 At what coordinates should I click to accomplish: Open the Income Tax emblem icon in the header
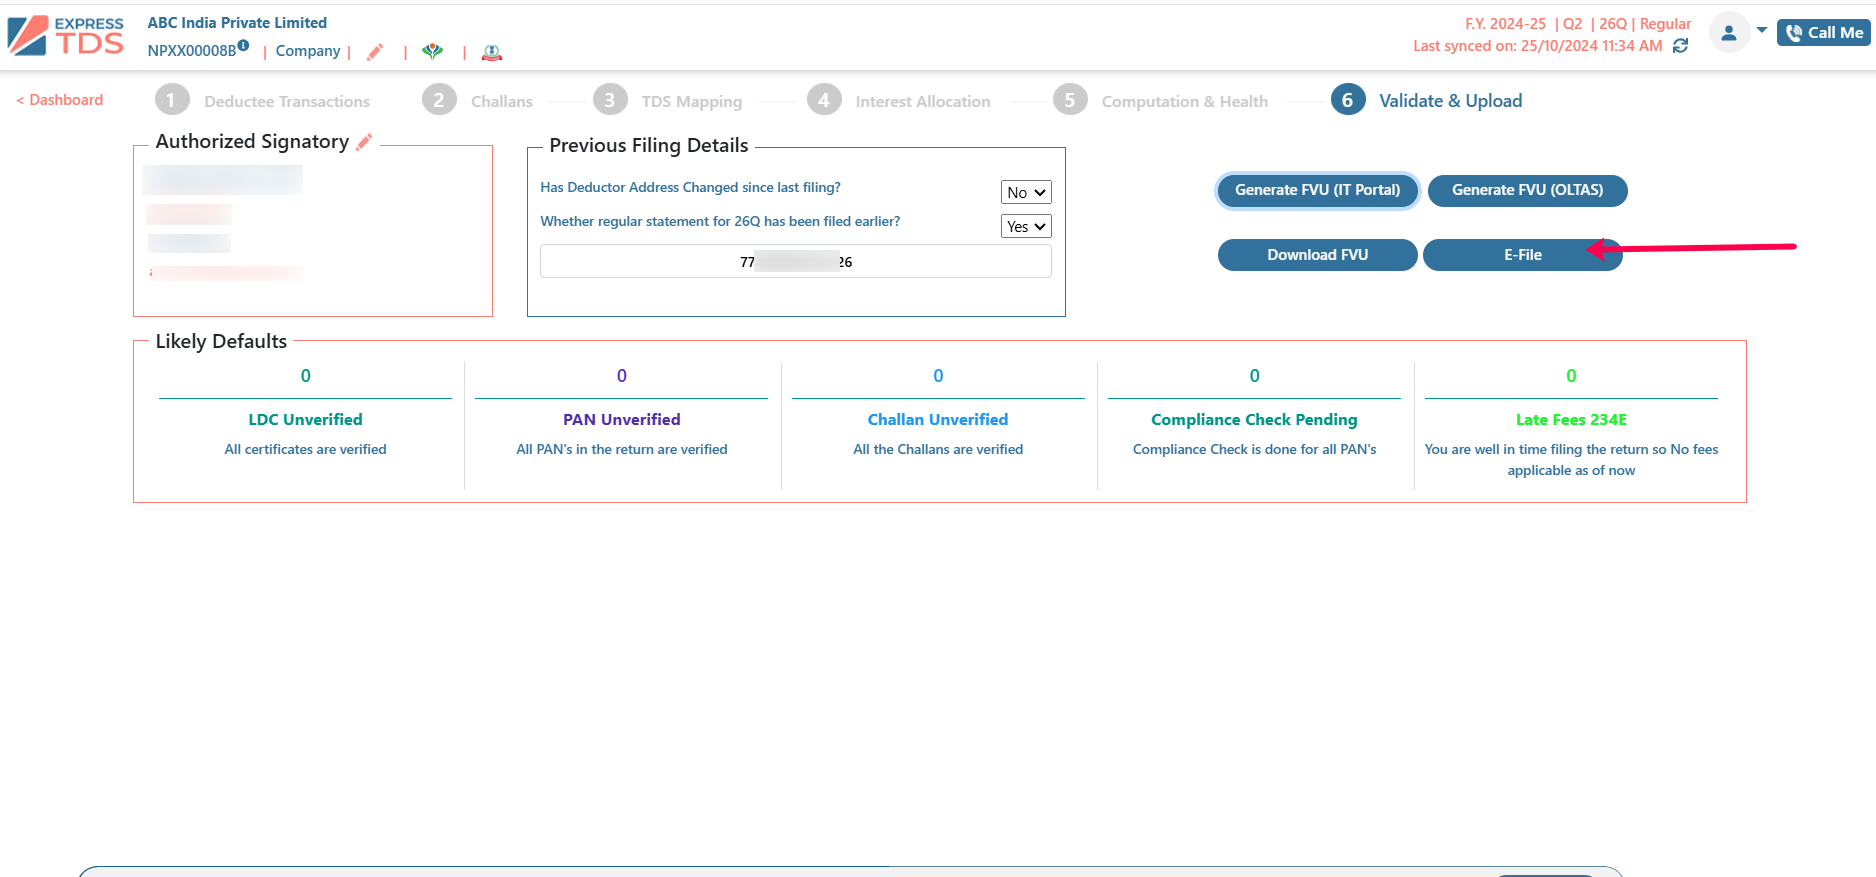491,52
